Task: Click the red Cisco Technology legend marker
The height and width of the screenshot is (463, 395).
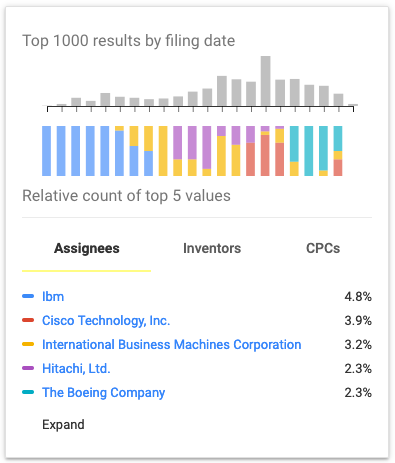Action: [x=28, y=320]
